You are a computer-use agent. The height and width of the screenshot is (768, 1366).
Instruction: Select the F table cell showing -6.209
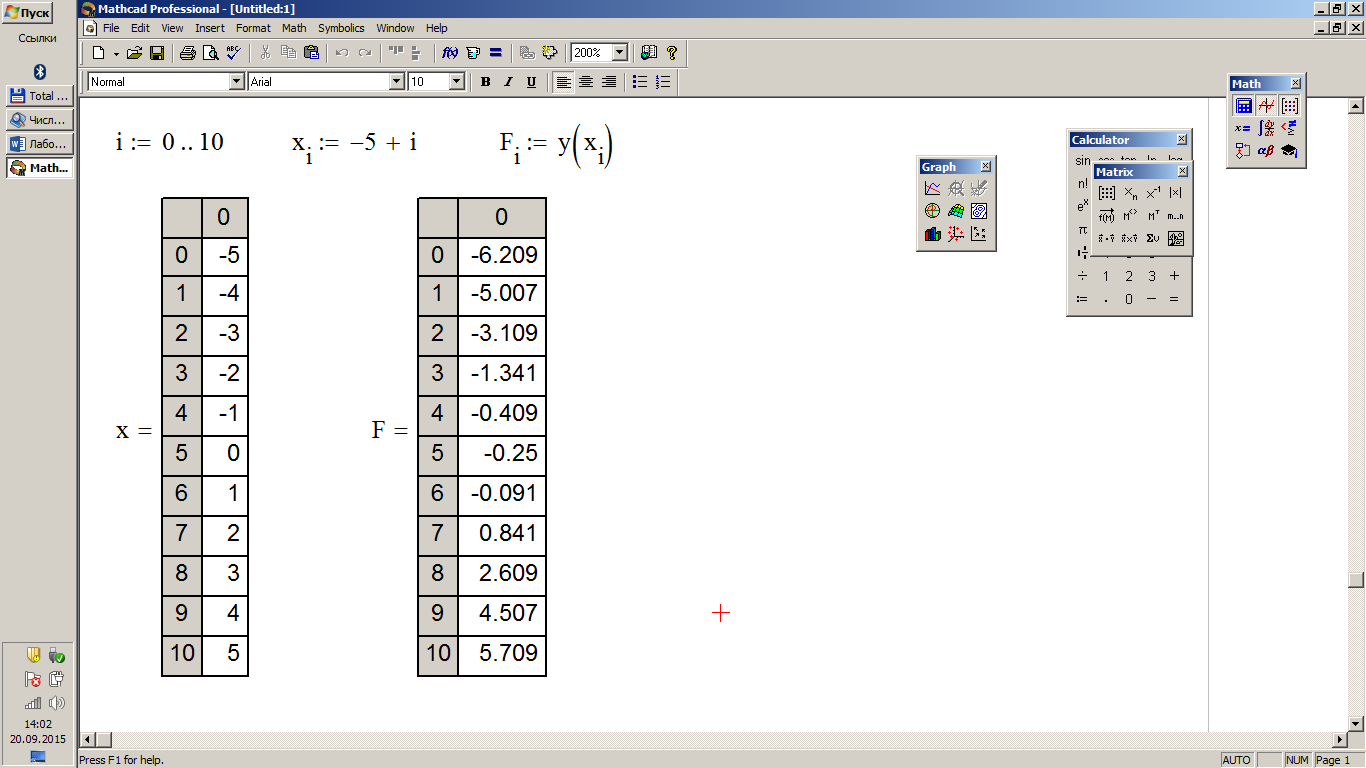502,256
